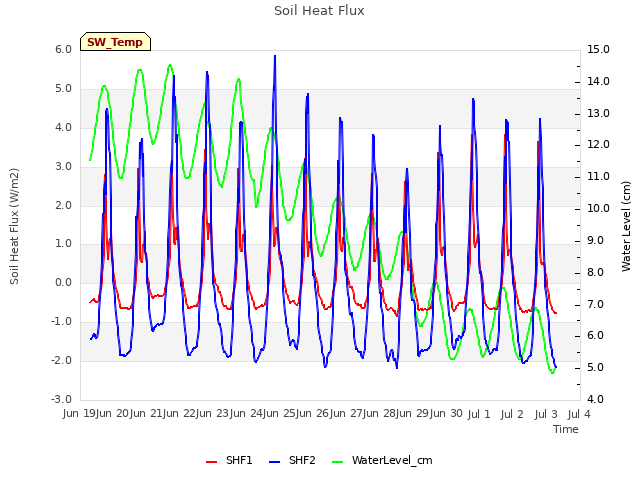Select the SHF1 legend label
640x480 pixels.
pyautogui.click(x=239, y=460)
